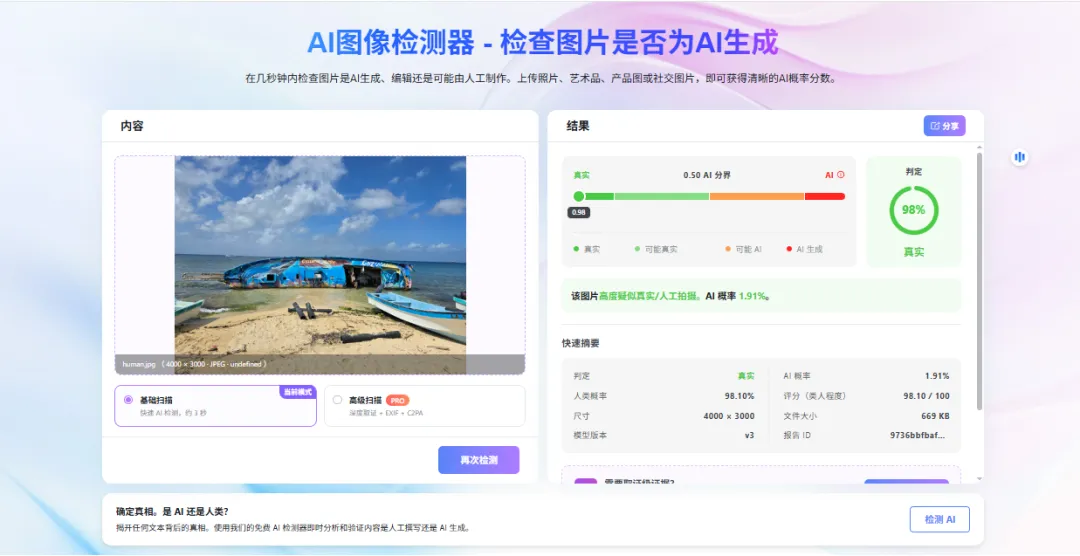
Task: Click the 报告 ID value 9736bbfbaf...
Action: click(917, 435)
